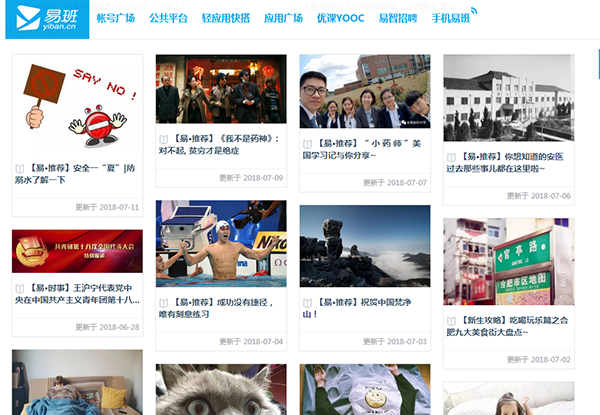Viewport: 600px width, 415px height.
Task: Select 手机易班 in the navigation bar
Action: click(x=450, y=19)
